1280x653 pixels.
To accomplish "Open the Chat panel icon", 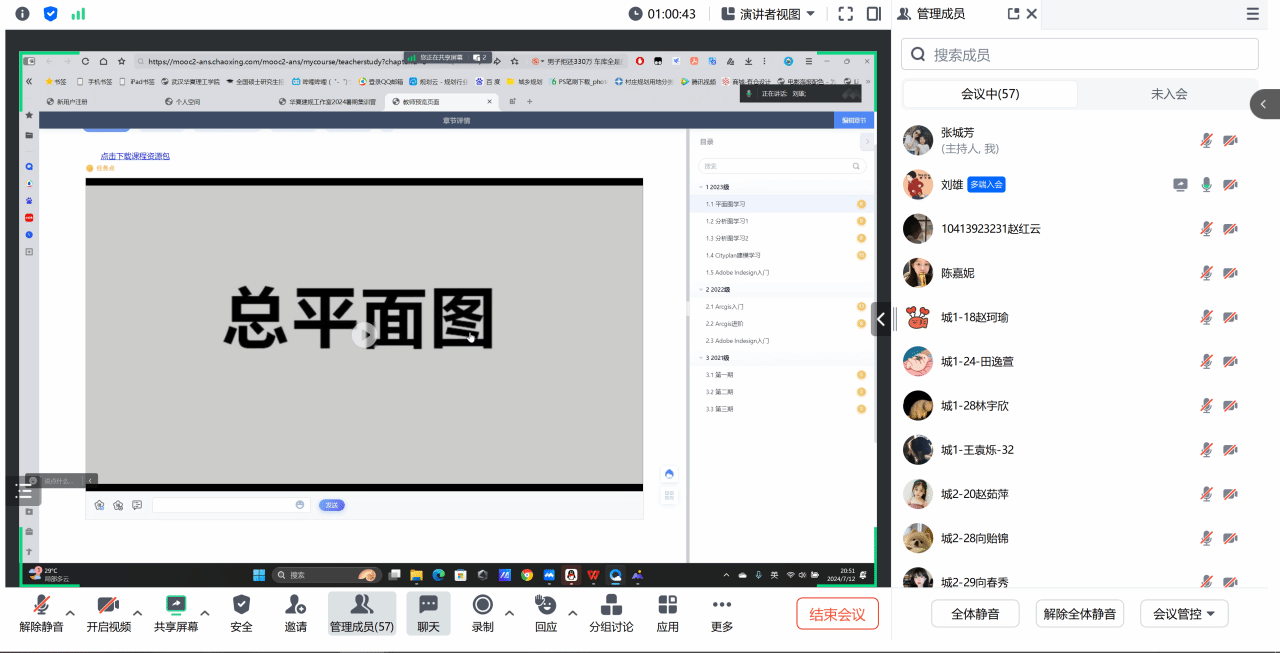I will (x=428, y=605).
